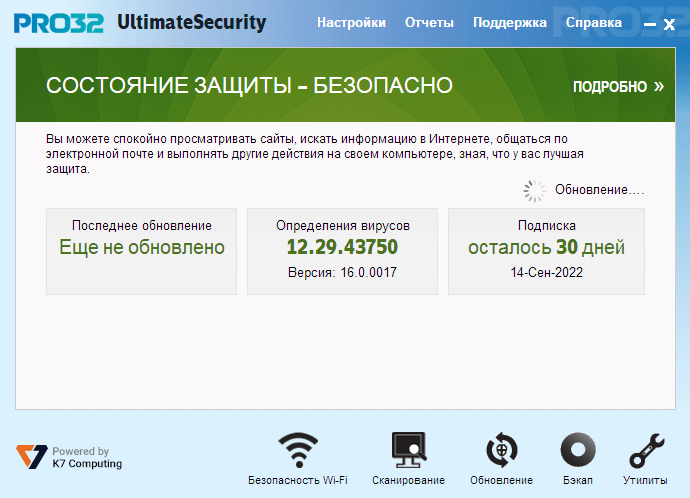
Task: Click the Подписка subscription card
Action: tap(546, 251)
